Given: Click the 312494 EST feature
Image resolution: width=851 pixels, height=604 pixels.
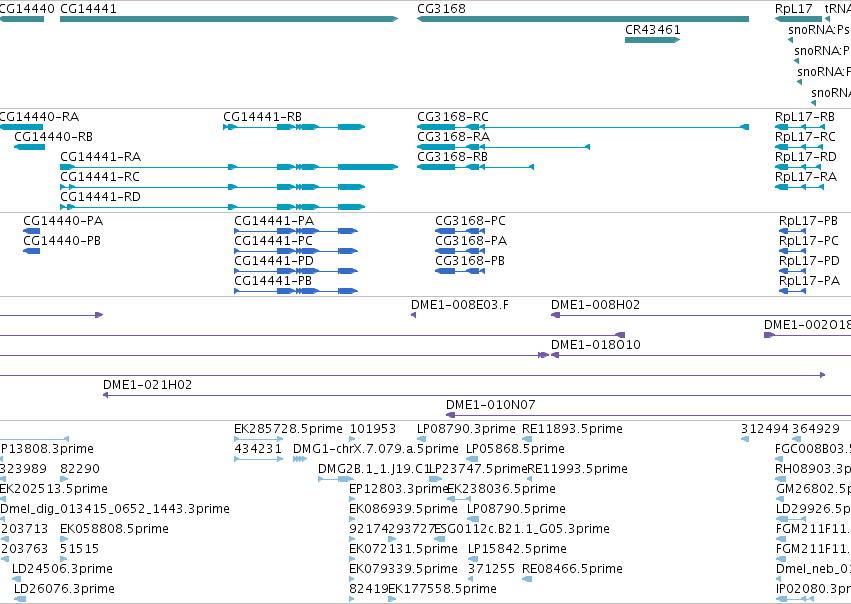Looking at the screenshot, I should coord(745,439).
